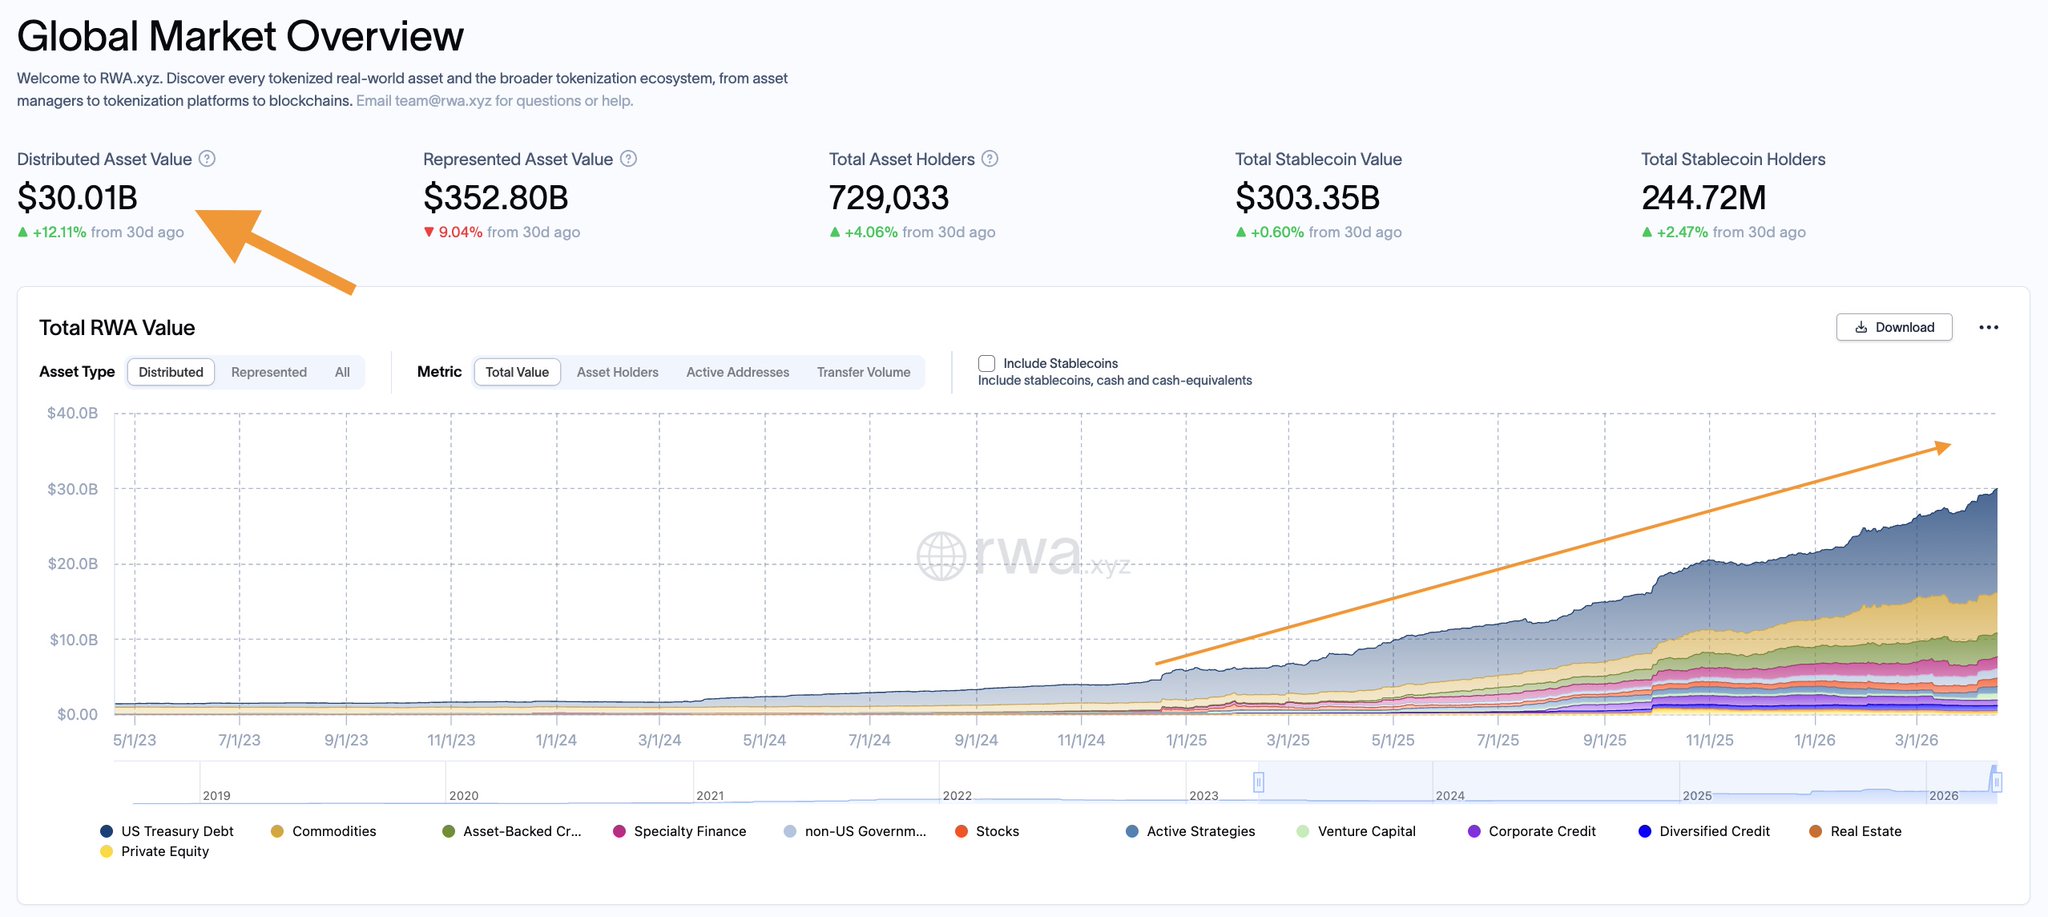Open the three-dot chart options menu
The image size is (2048, 917).
coord(1988,328)
